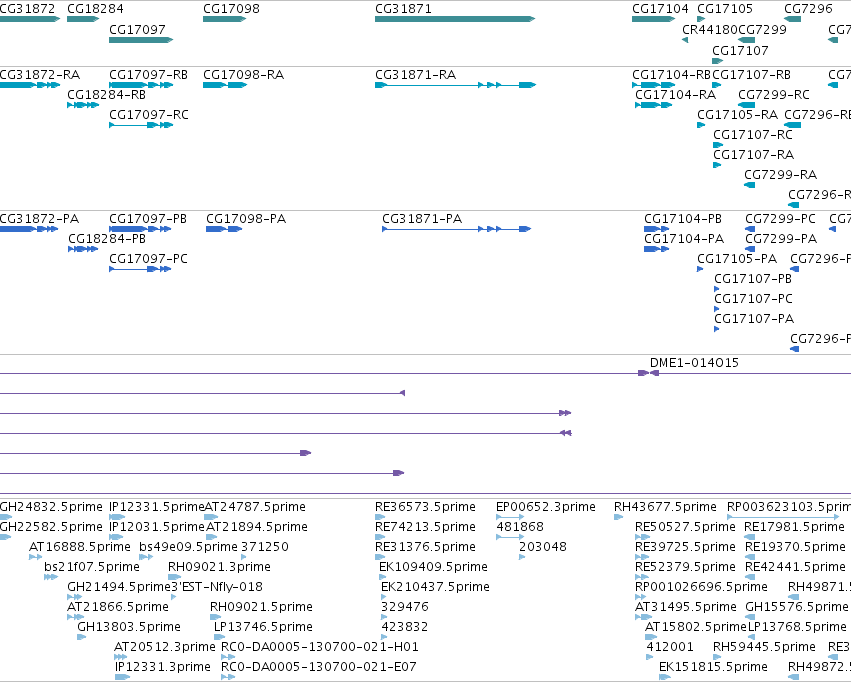Viewport: 851px width, 682px height.
Task: Select protein CG17104-PA
Action: pyautogui.click(x=657, y=250)
